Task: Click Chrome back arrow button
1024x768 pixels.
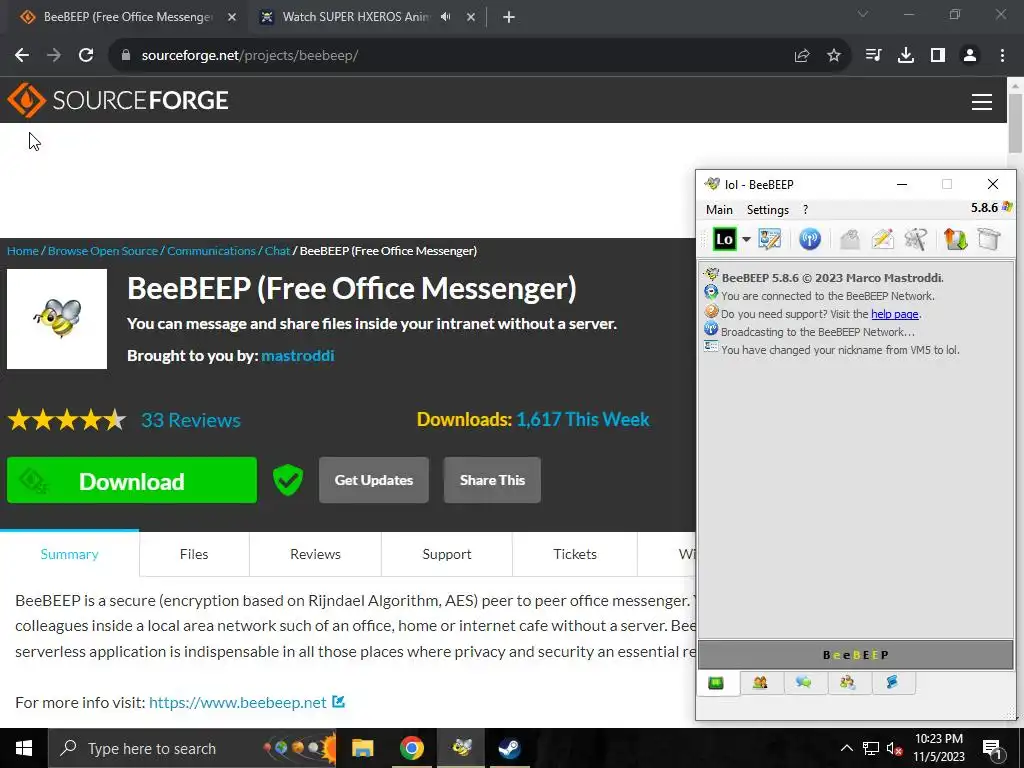Action: point(22,56)
